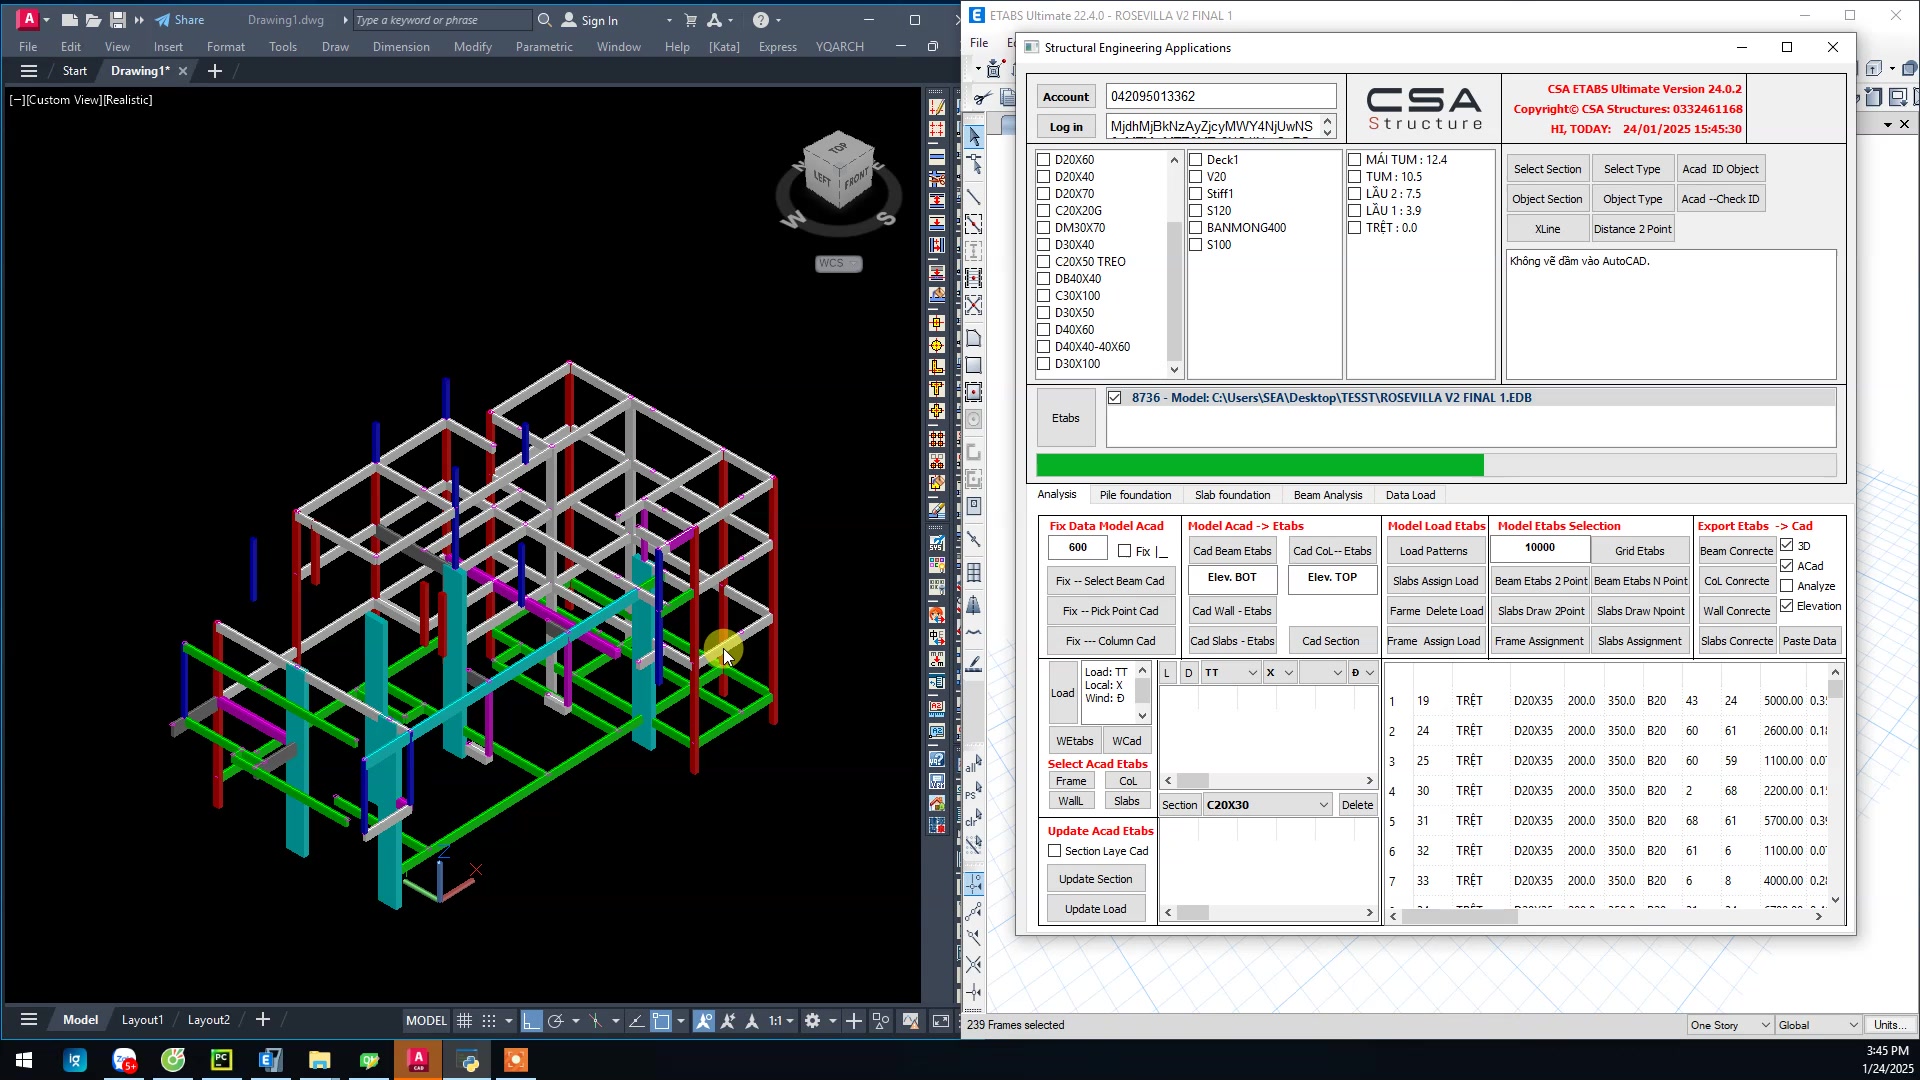Click the green progress bar
This screenshot has width=1920, height=1080.
click(x=1260, y=465)
